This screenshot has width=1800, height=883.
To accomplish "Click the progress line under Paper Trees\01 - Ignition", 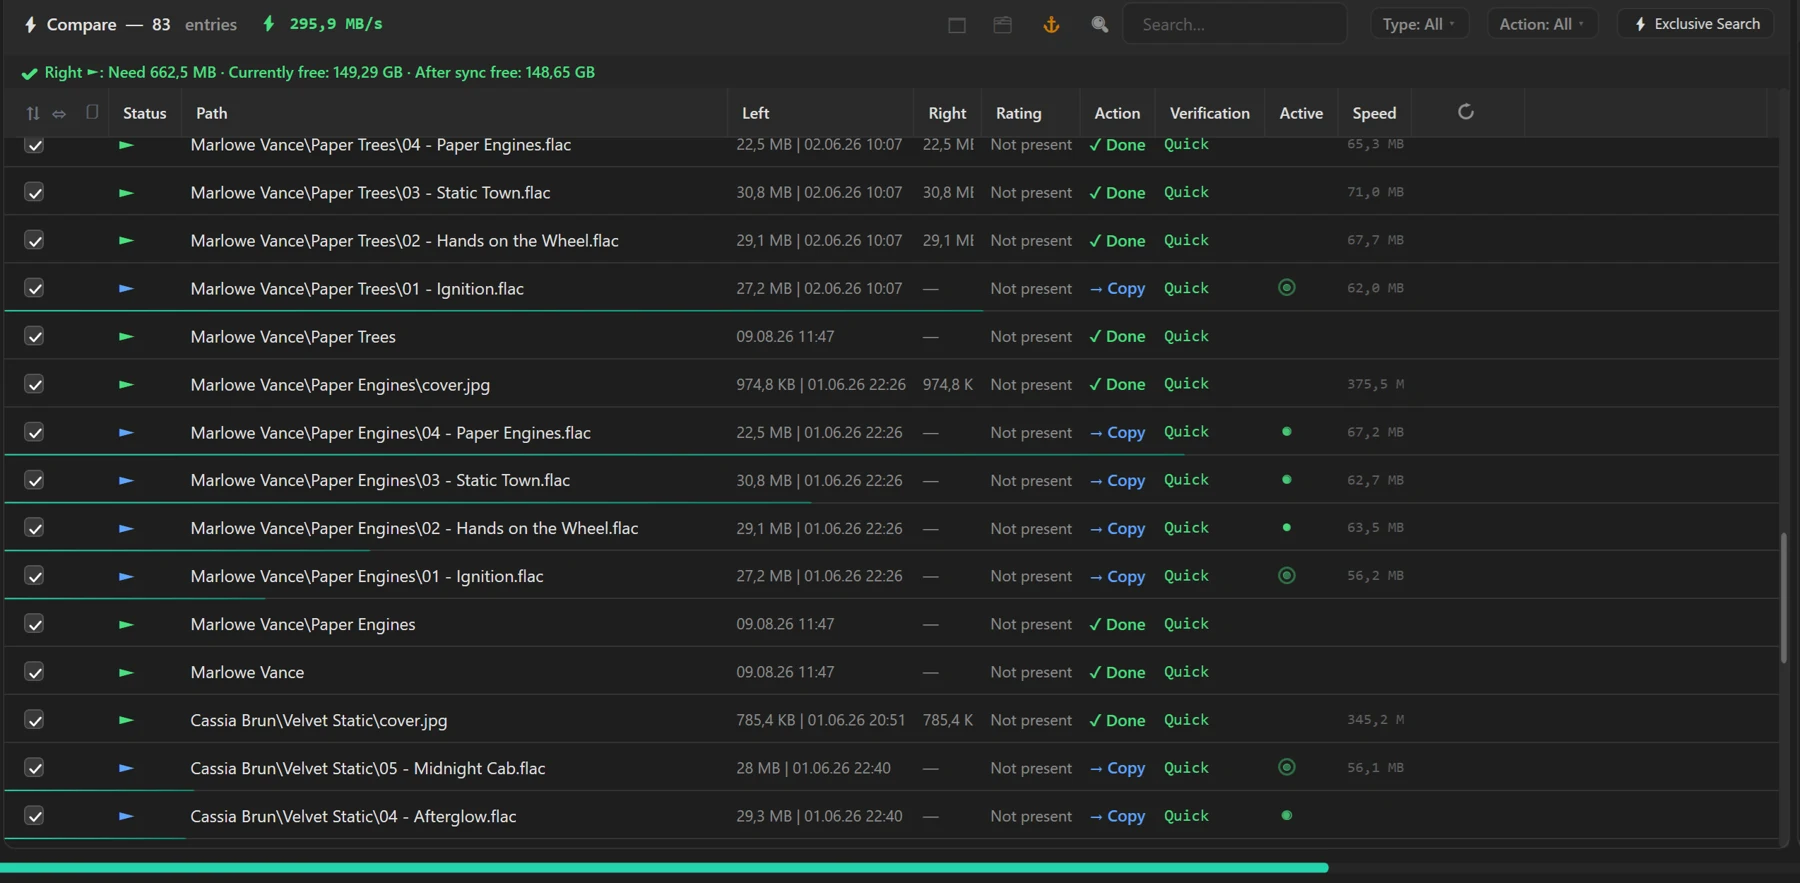I will (x=494, y=311).
